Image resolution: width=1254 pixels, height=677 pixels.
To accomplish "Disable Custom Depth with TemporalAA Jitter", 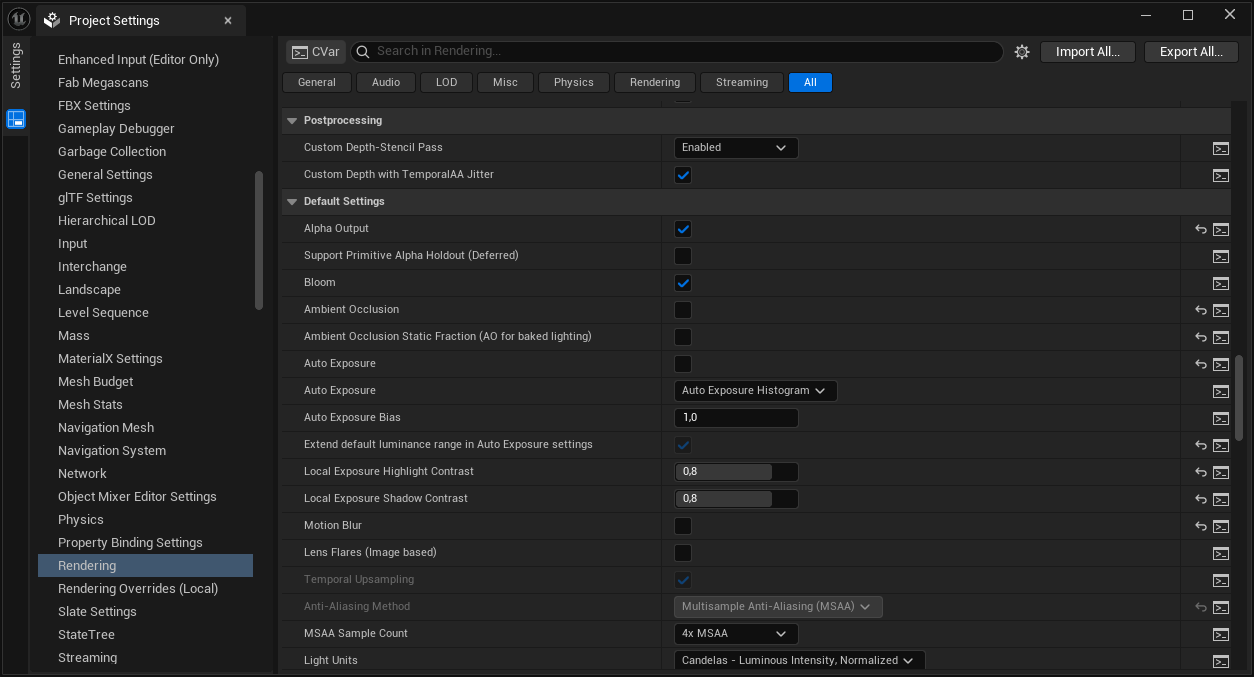I will coord(683,175).
